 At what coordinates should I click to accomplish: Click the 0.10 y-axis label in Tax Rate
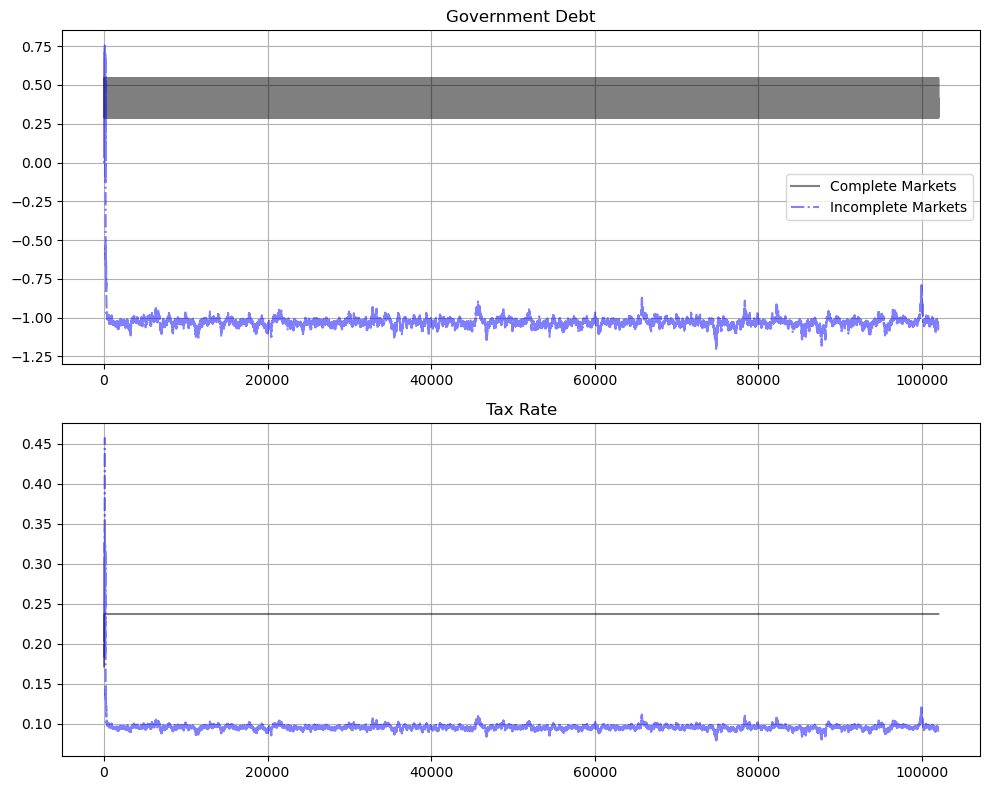(37, 724)
